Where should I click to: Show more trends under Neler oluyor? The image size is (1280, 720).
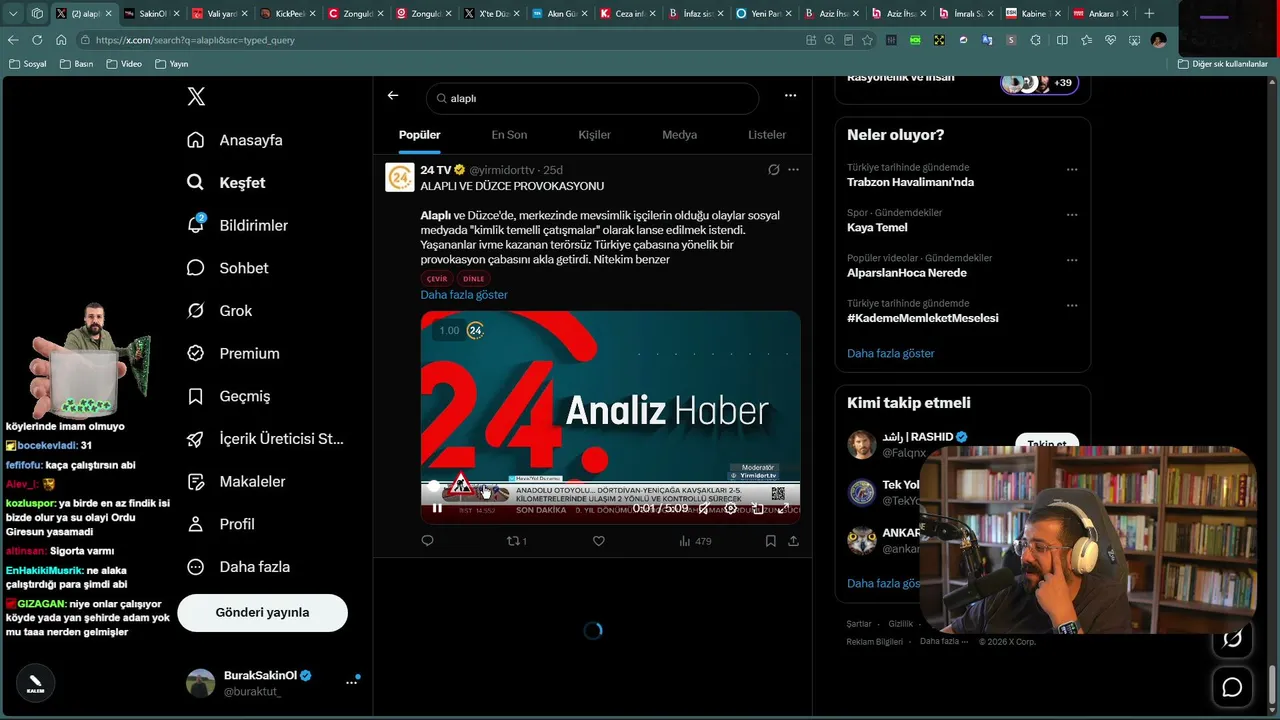(x=891, y=353)
